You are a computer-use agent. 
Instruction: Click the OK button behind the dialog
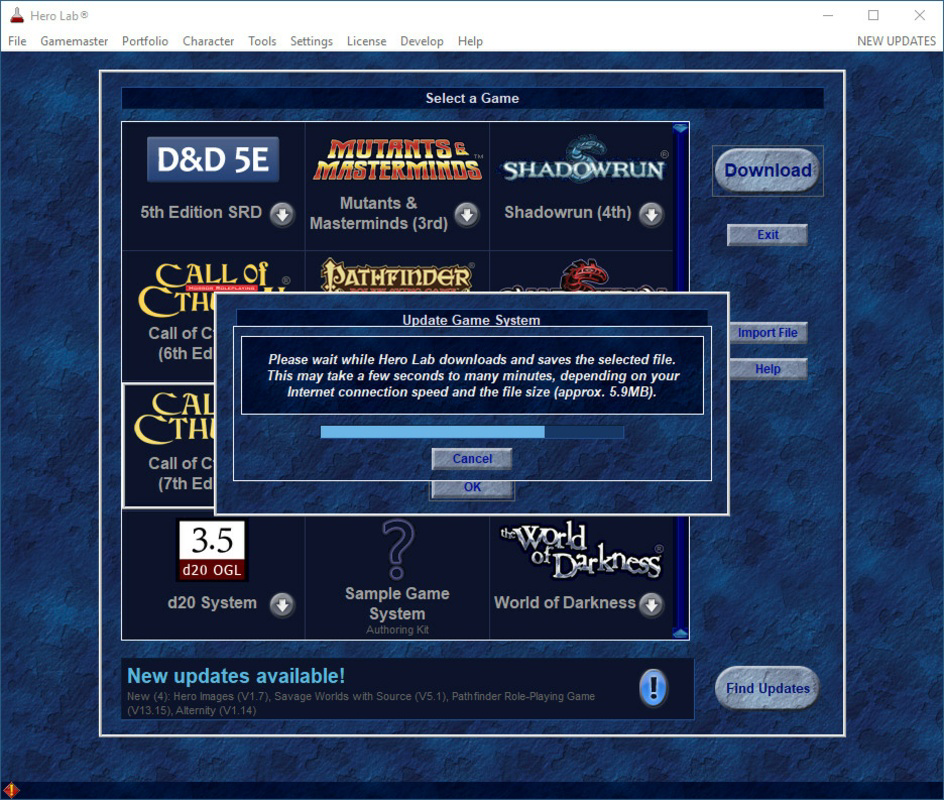472,489
